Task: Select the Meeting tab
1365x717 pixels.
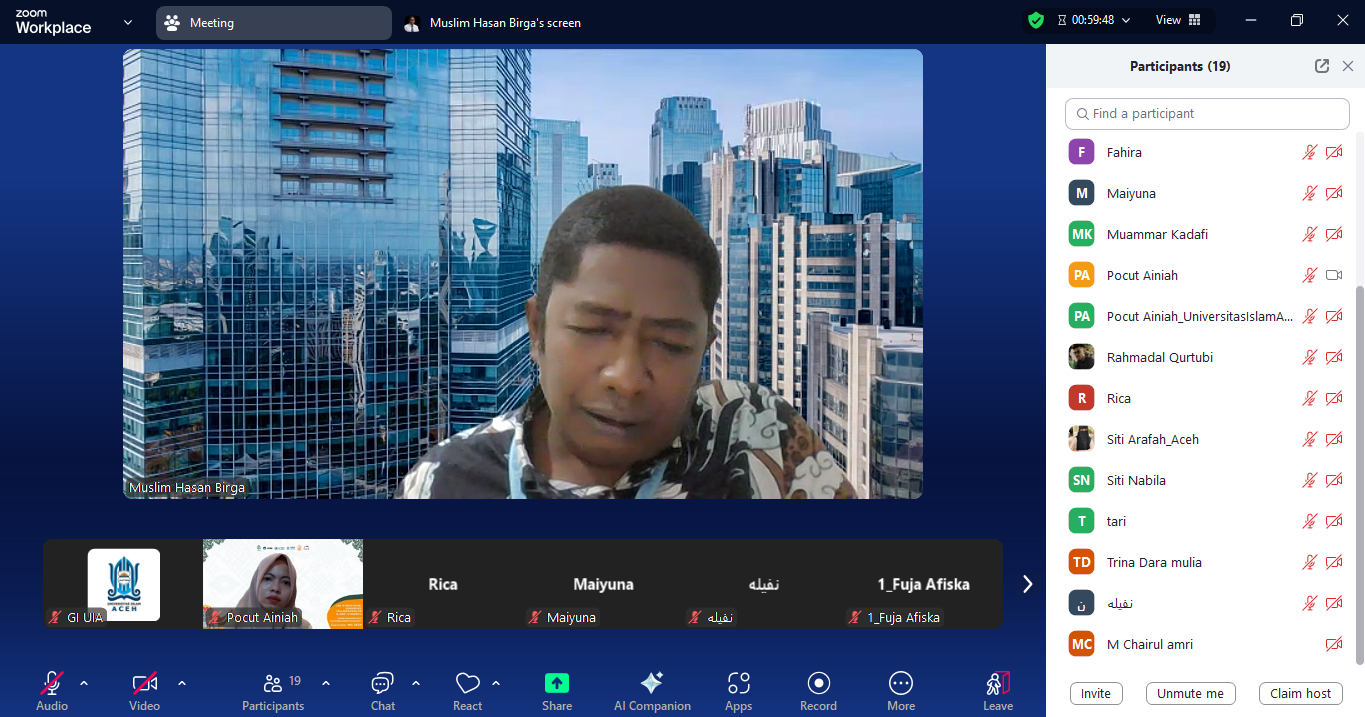Action: (x=273, y=23)
